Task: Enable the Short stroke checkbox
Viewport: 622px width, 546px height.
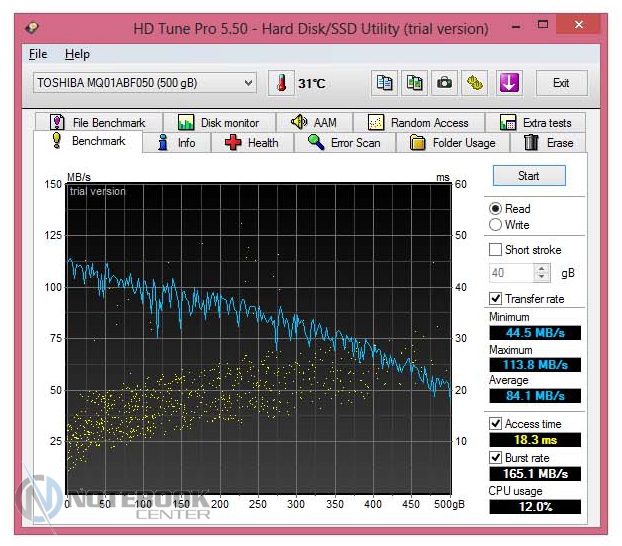Action: tap(495, 250)
